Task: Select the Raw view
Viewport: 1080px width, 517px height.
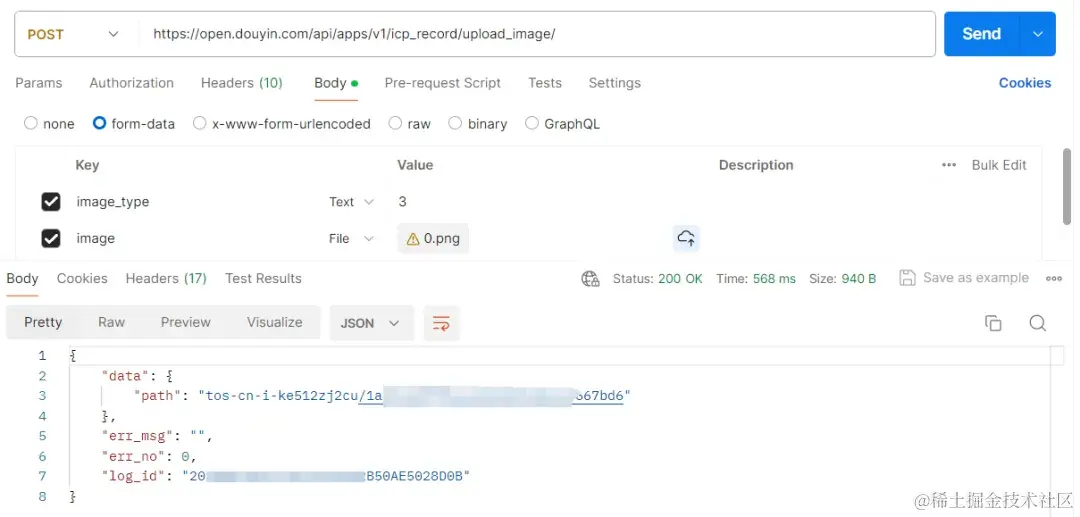Action: point(112,322)
